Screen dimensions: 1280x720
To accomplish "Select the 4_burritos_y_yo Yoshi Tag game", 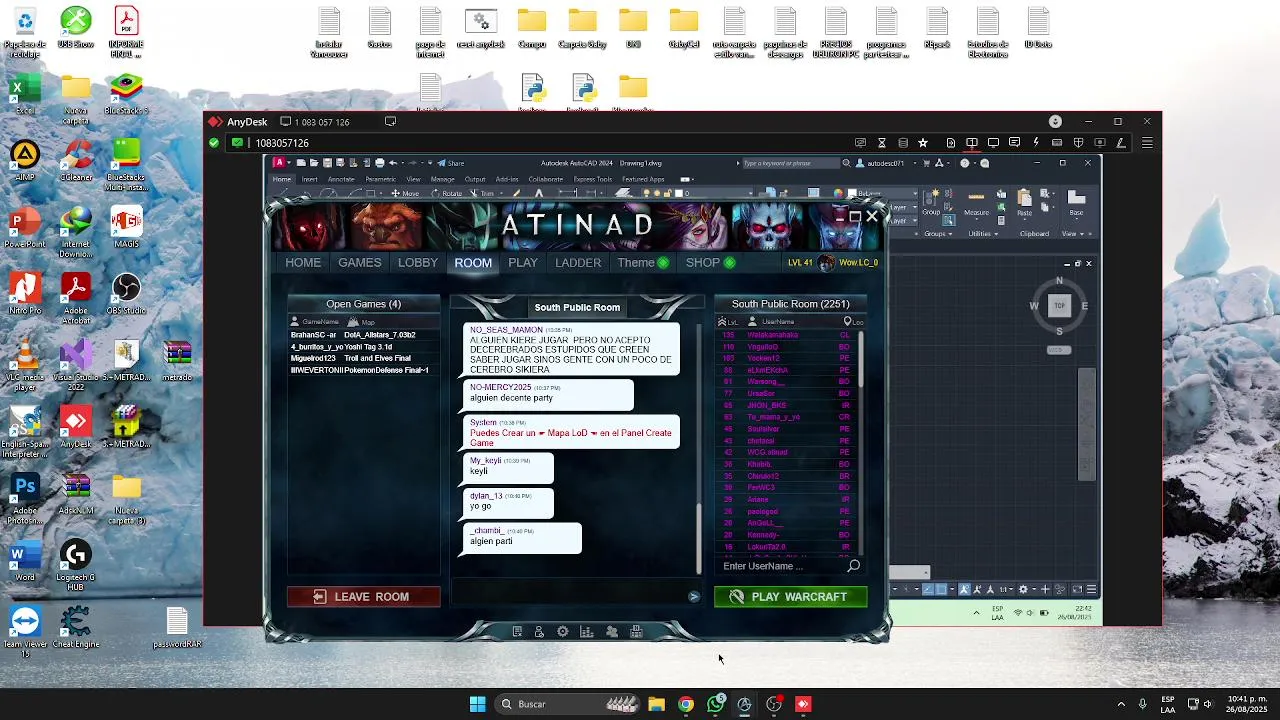I will (364, 347).
